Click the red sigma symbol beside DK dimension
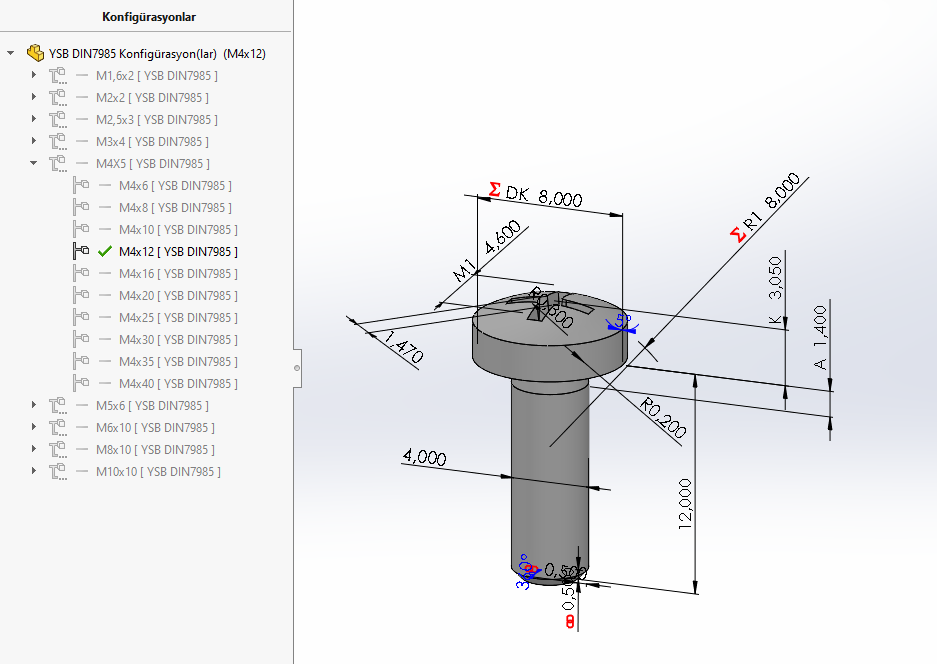 494,188
